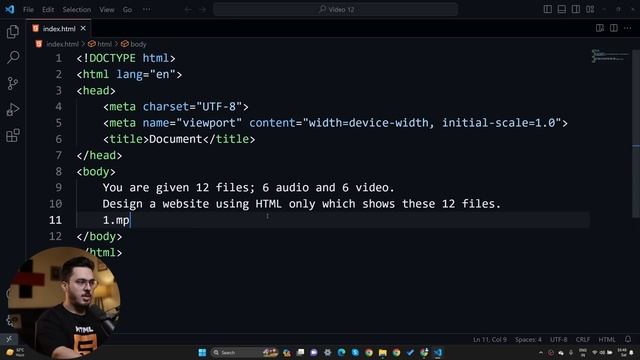Image resolution: width=640 pixels, height=360 pixels.
Task: Open the Selection menu
Action: [x=76, y=9]
